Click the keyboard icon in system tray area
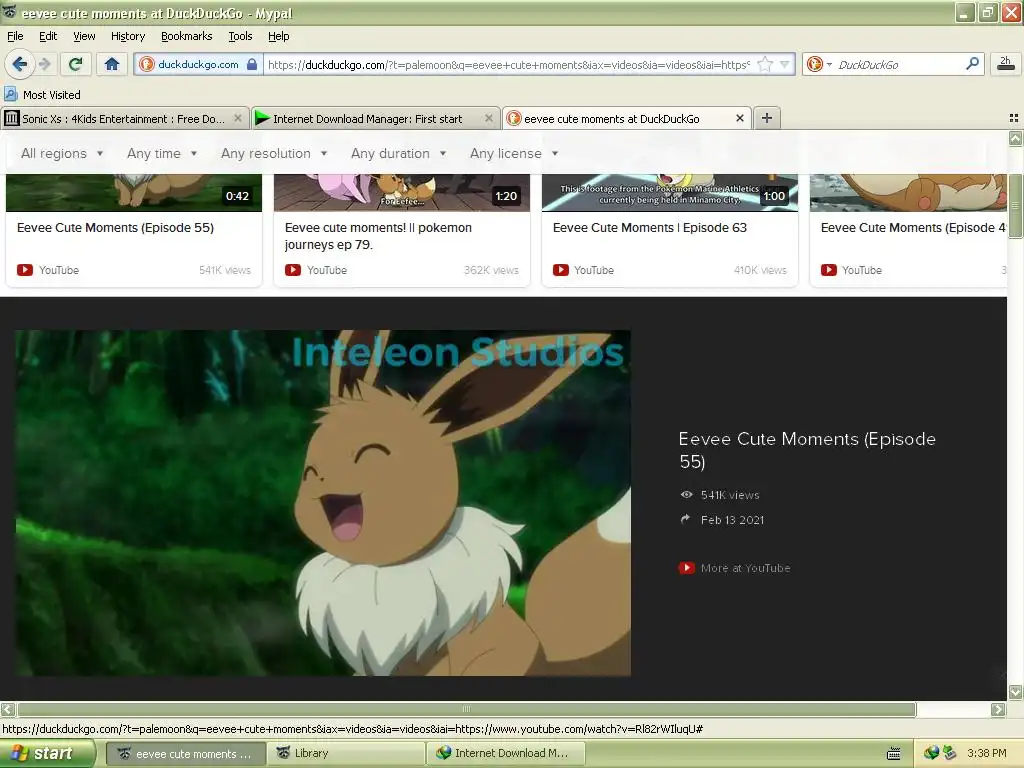This screenshot has height=768, width=1024. [x=893, y=754]
